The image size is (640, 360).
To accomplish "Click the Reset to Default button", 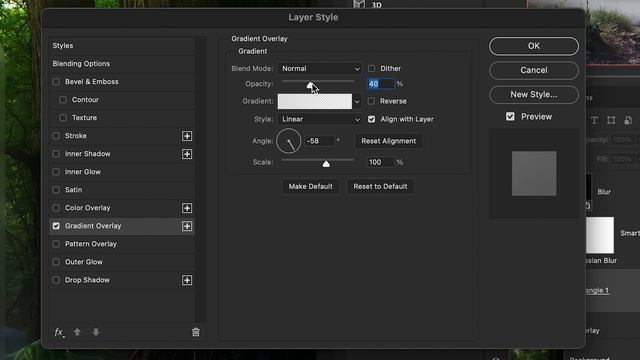I will (380, 187).
